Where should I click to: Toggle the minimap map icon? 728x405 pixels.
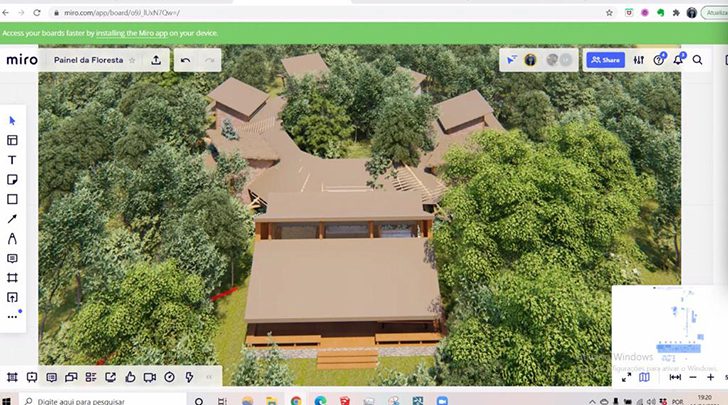click(x=644, y=377)
